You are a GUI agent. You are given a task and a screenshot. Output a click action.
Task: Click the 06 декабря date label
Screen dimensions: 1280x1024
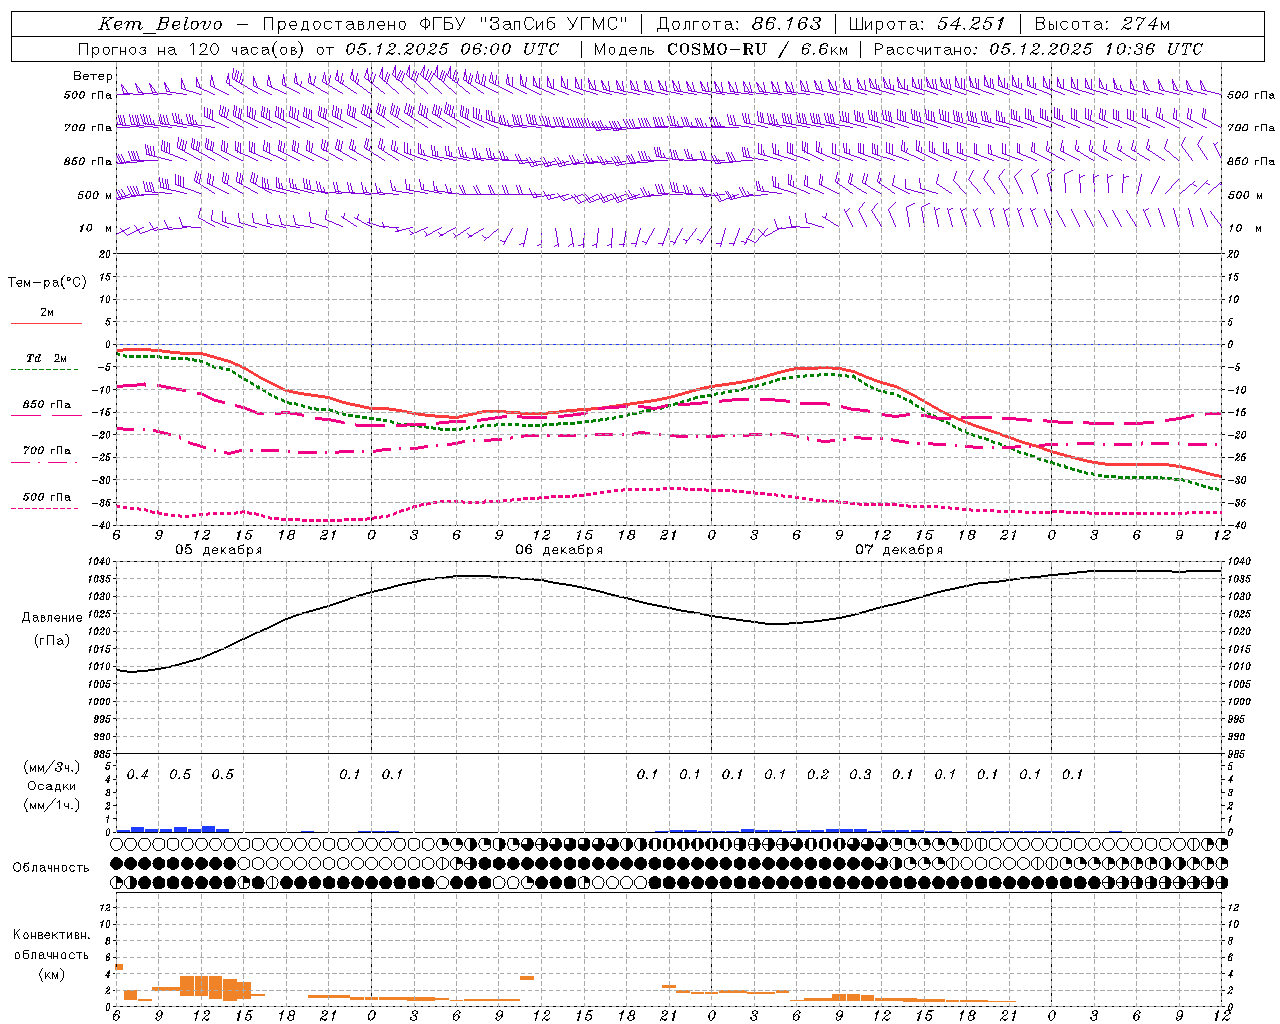click(x=559, y=550)
